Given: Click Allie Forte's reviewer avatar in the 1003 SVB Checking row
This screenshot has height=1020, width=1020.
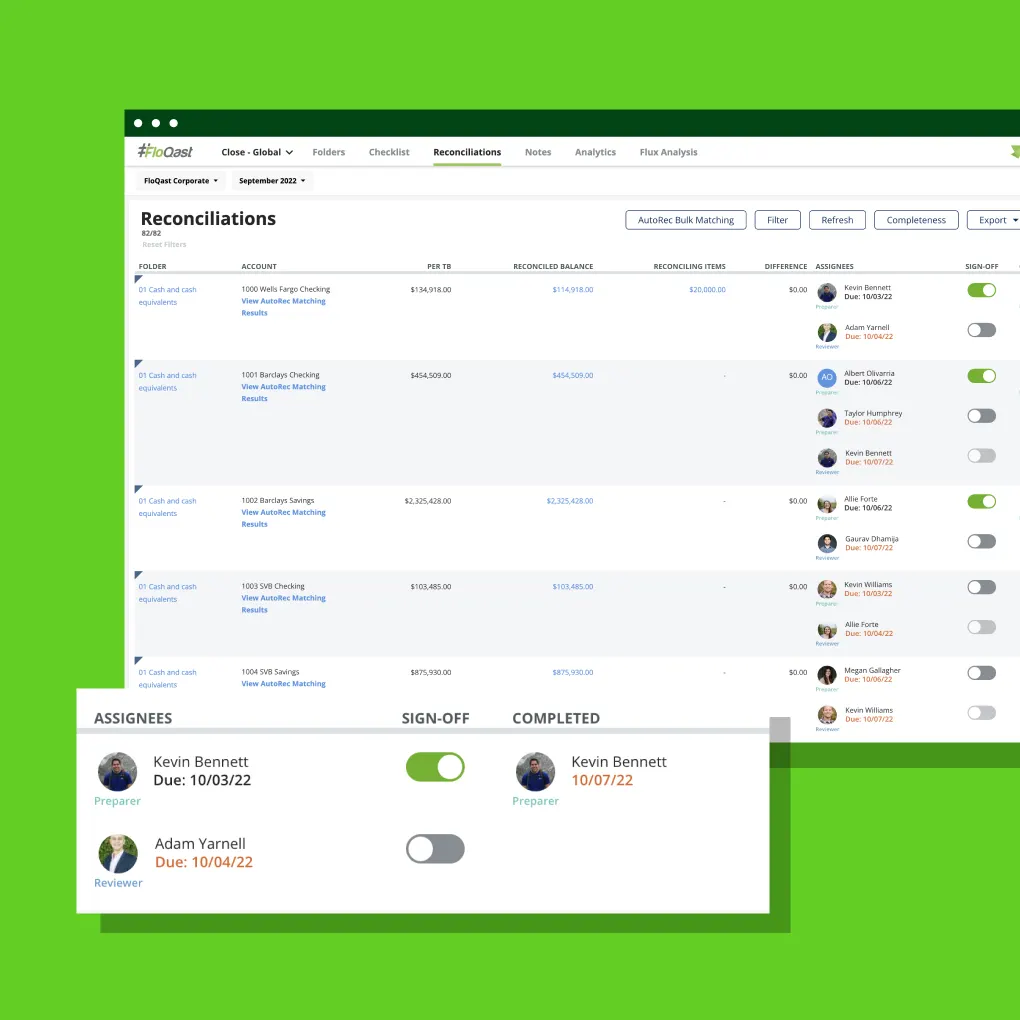Looking at the screenshot, I should pos(827,630).
